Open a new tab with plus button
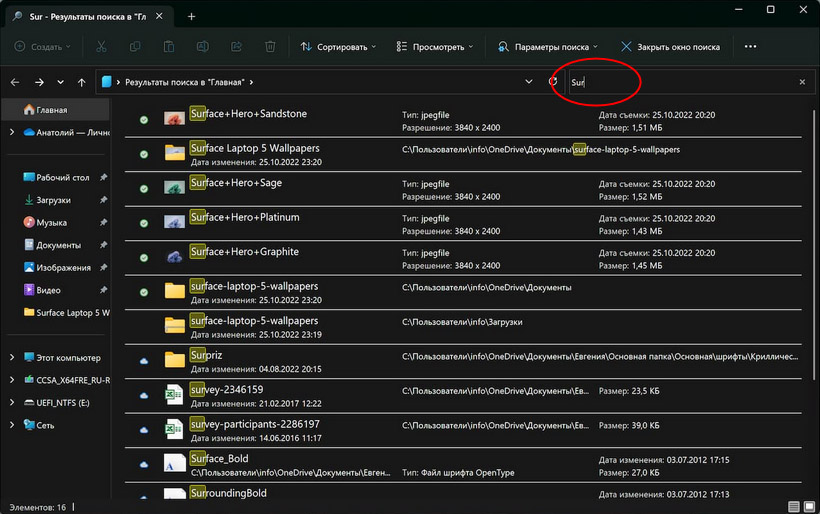 (191, 17)
